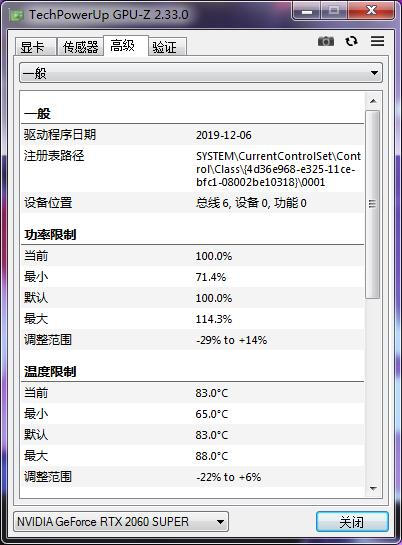
Task: Click the 注册表路径 label
Action: 54,155
